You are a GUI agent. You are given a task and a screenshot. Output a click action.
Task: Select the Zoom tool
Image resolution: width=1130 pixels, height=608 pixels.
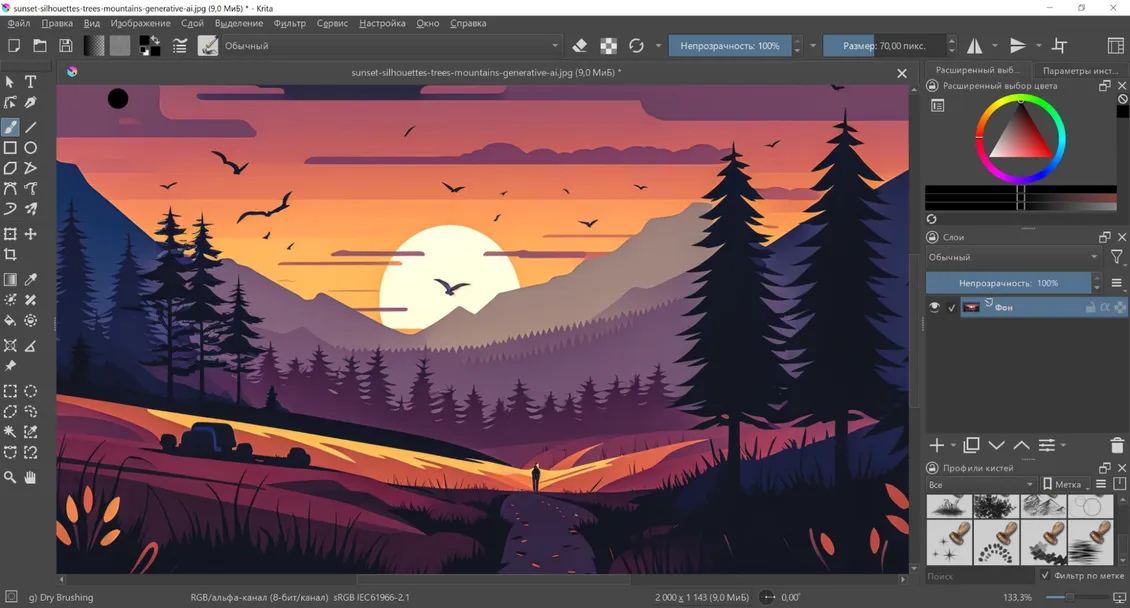(11, 477)
